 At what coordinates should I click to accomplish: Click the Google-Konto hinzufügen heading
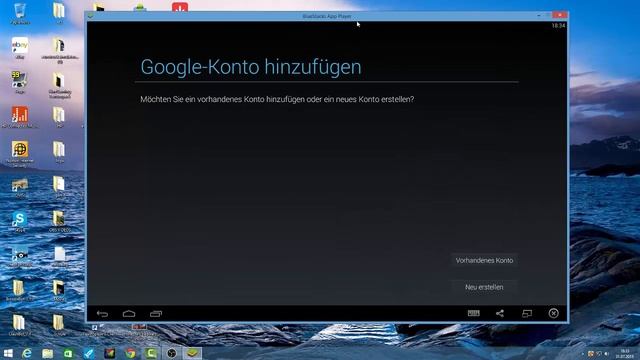click(x=251, y=67)
